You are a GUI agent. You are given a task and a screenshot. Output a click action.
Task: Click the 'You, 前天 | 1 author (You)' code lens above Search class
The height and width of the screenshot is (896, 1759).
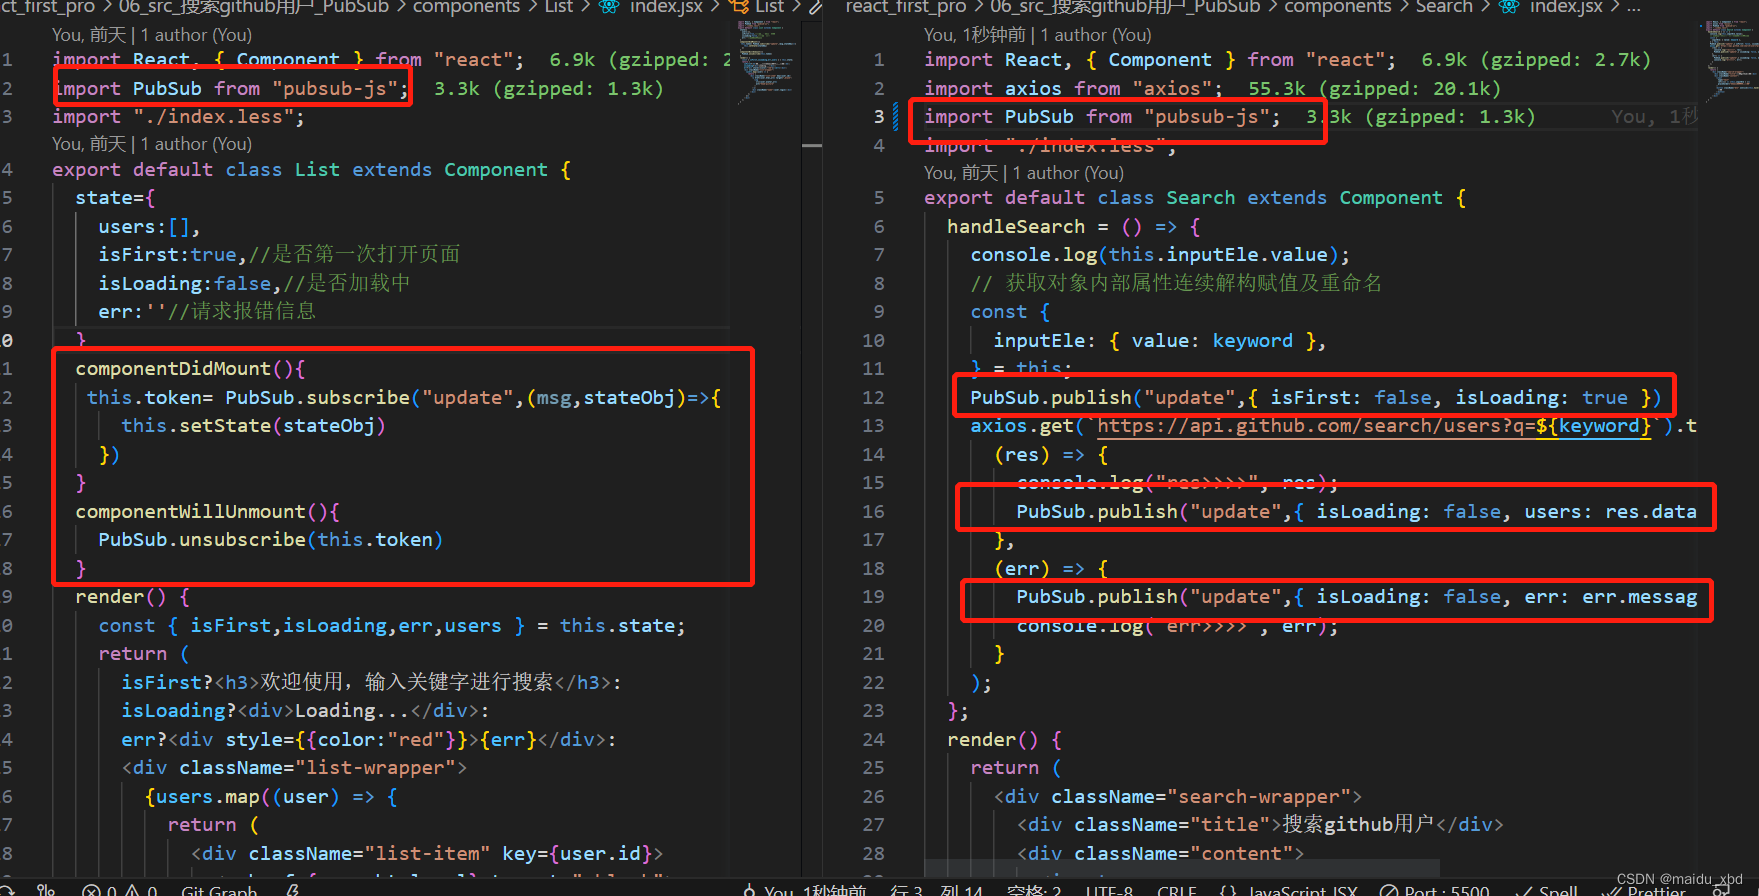(x=1024, y=173)
